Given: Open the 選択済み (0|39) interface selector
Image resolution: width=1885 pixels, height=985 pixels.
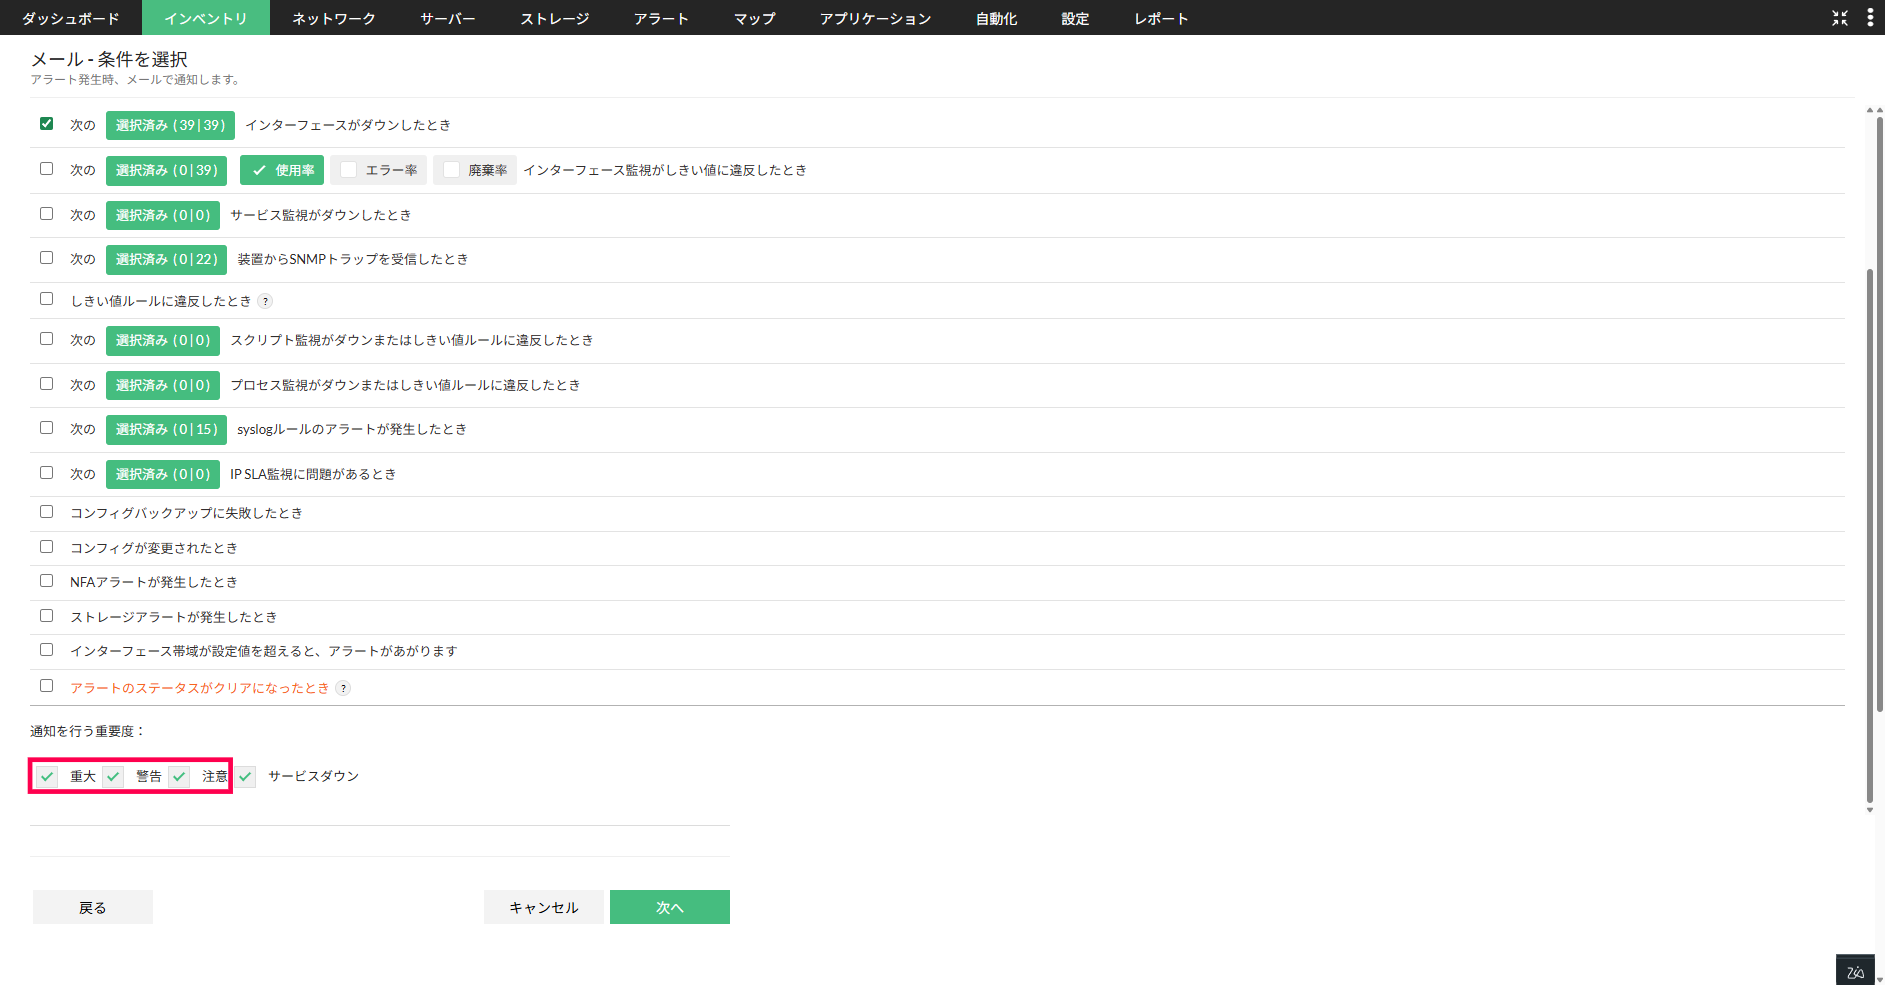Looking at the screenshot, I should 166,170.
